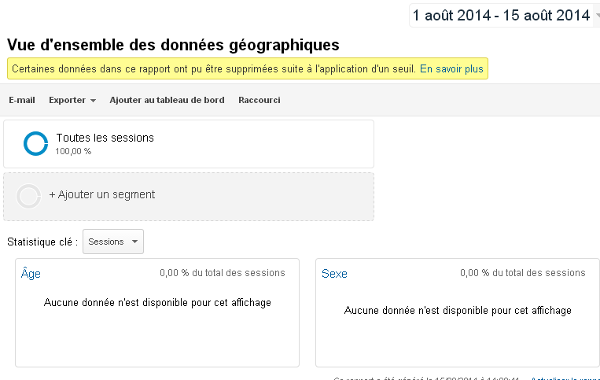Click the blue Toutes les sessions circle icon
This screenshot has height=380, width=600.
point(36,144)
